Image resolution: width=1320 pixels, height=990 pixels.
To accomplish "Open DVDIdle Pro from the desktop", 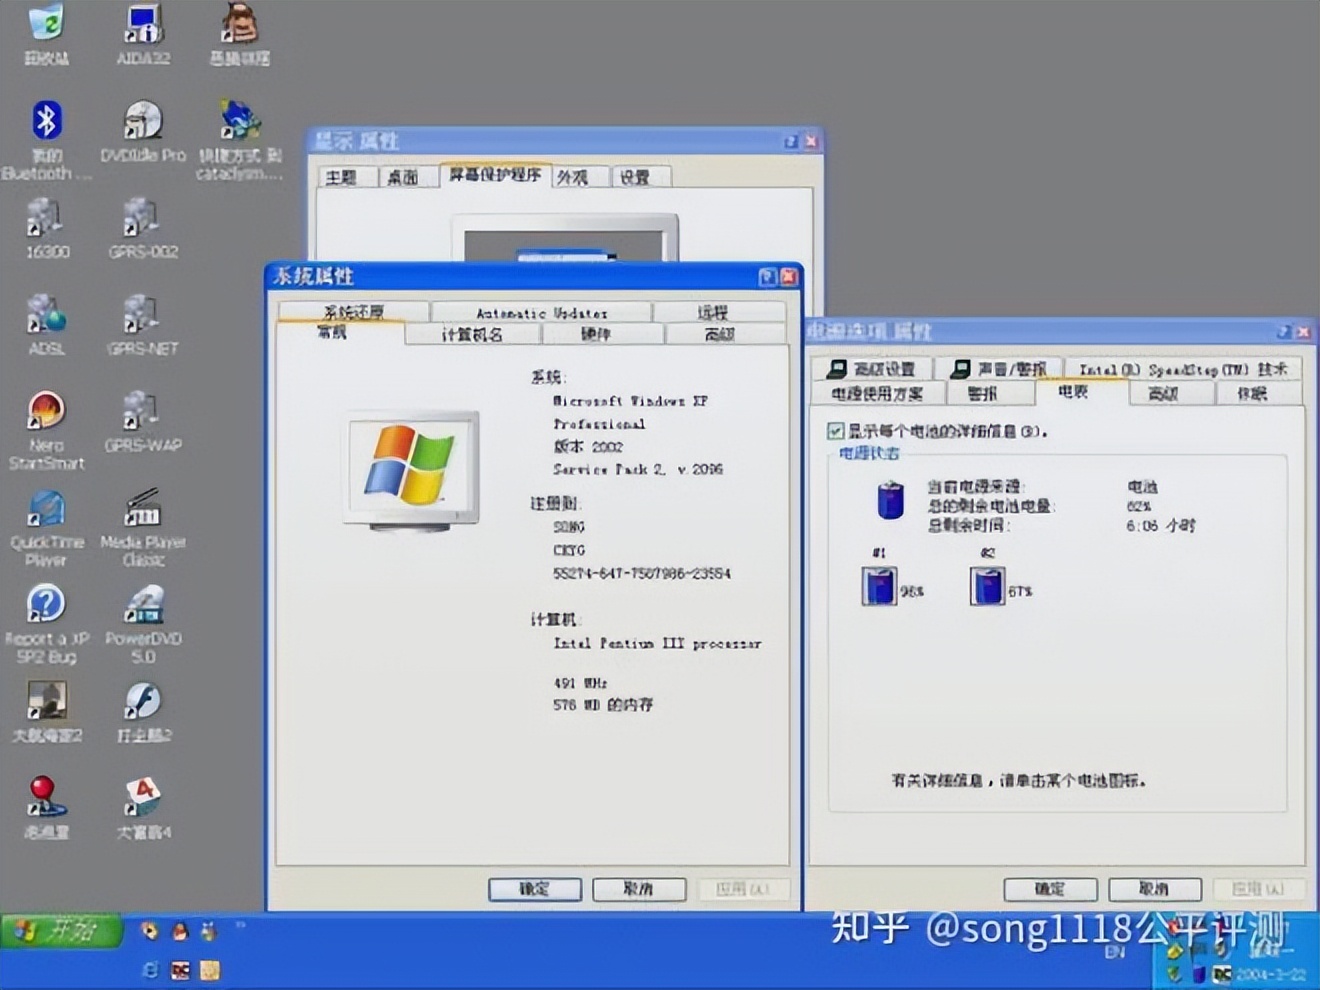I will coord(142,120).
